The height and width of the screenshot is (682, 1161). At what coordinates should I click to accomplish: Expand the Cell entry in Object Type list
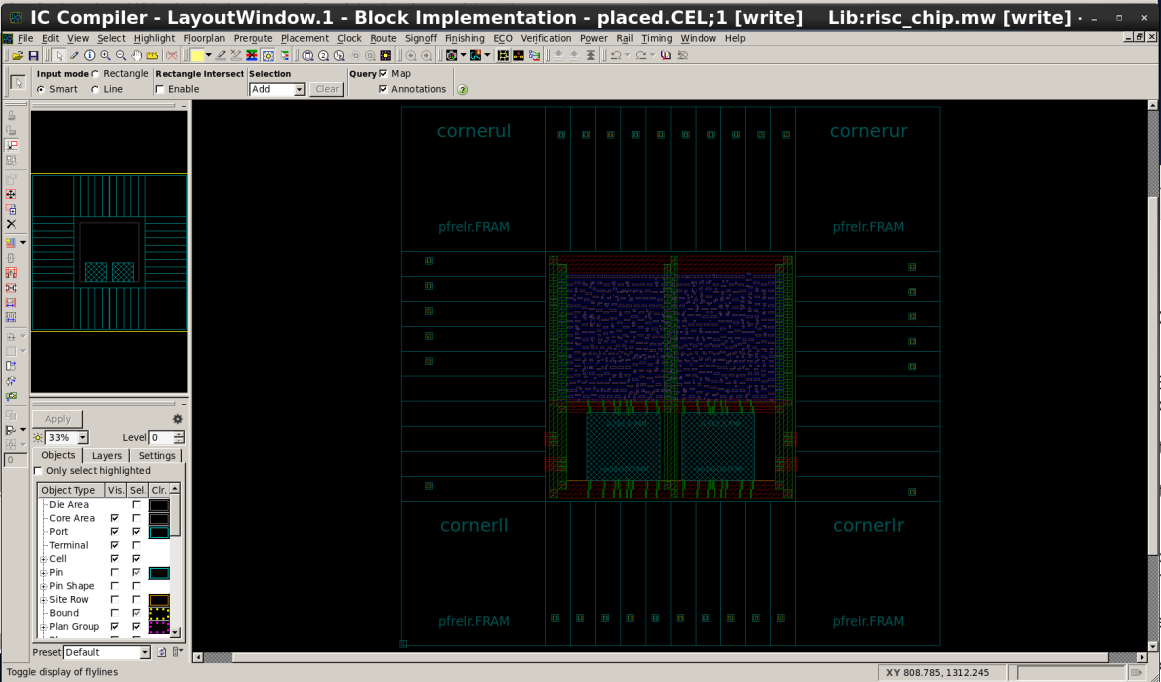(44, 559)
